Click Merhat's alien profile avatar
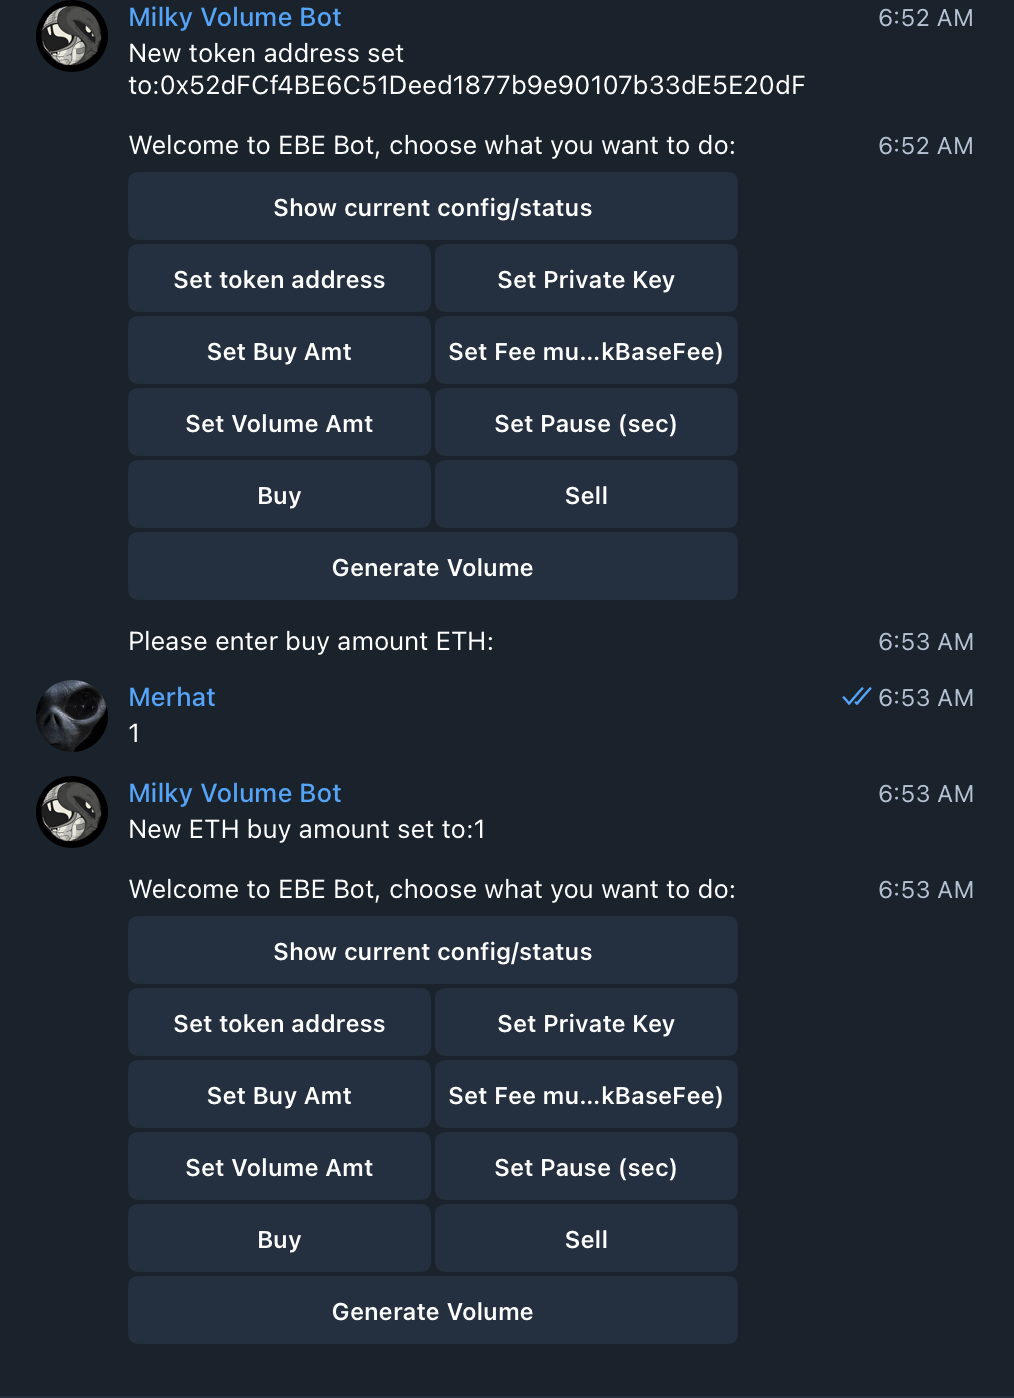This screenshot has width=1014, height=1398. [x=72, y=716]
